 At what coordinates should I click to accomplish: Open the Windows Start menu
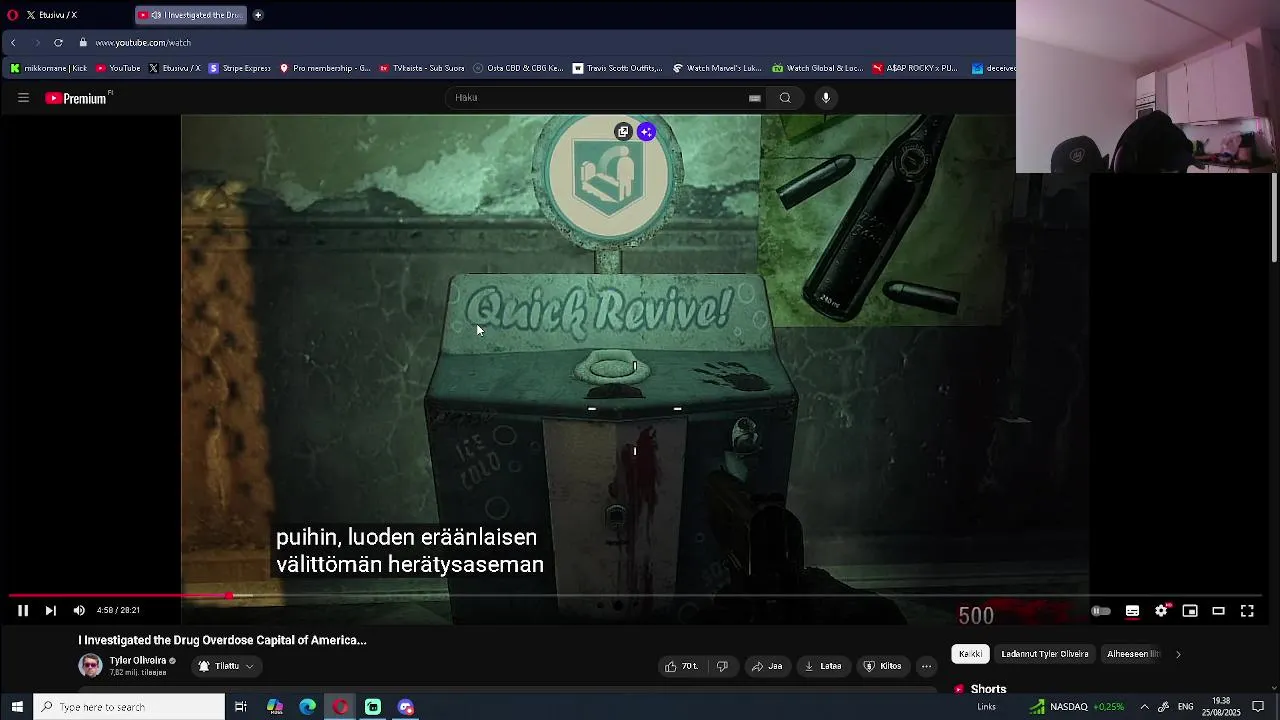coord(16,707)
